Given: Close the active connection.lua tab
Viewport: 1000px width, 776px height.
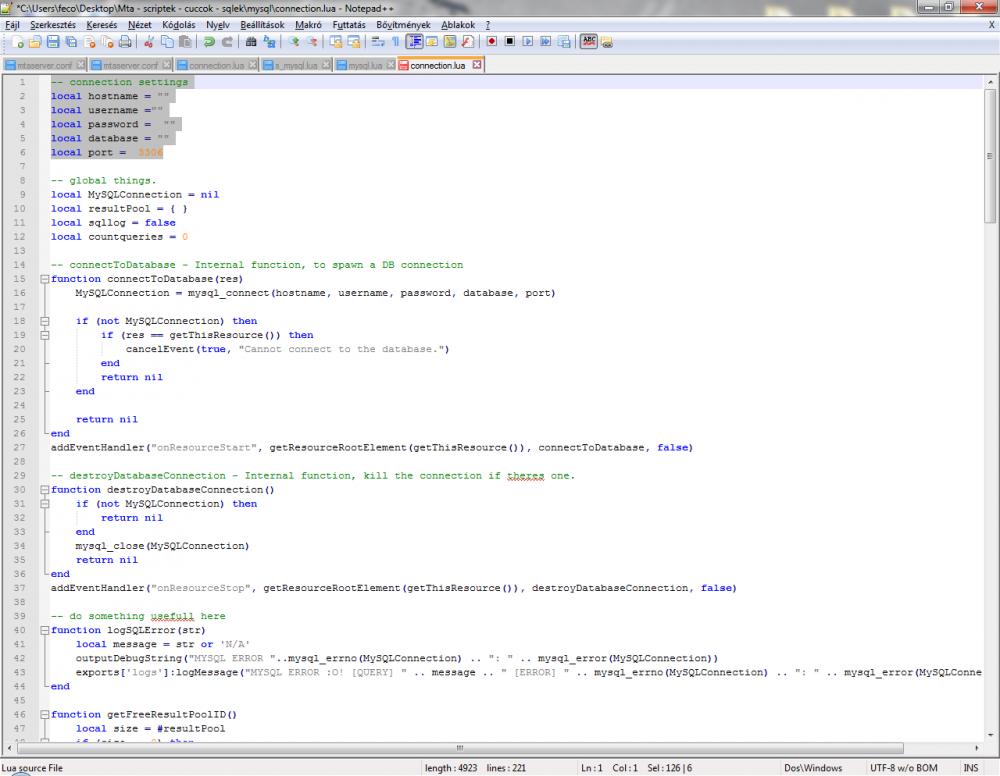Looking at the screenshot, I should (x=477, y=65).
